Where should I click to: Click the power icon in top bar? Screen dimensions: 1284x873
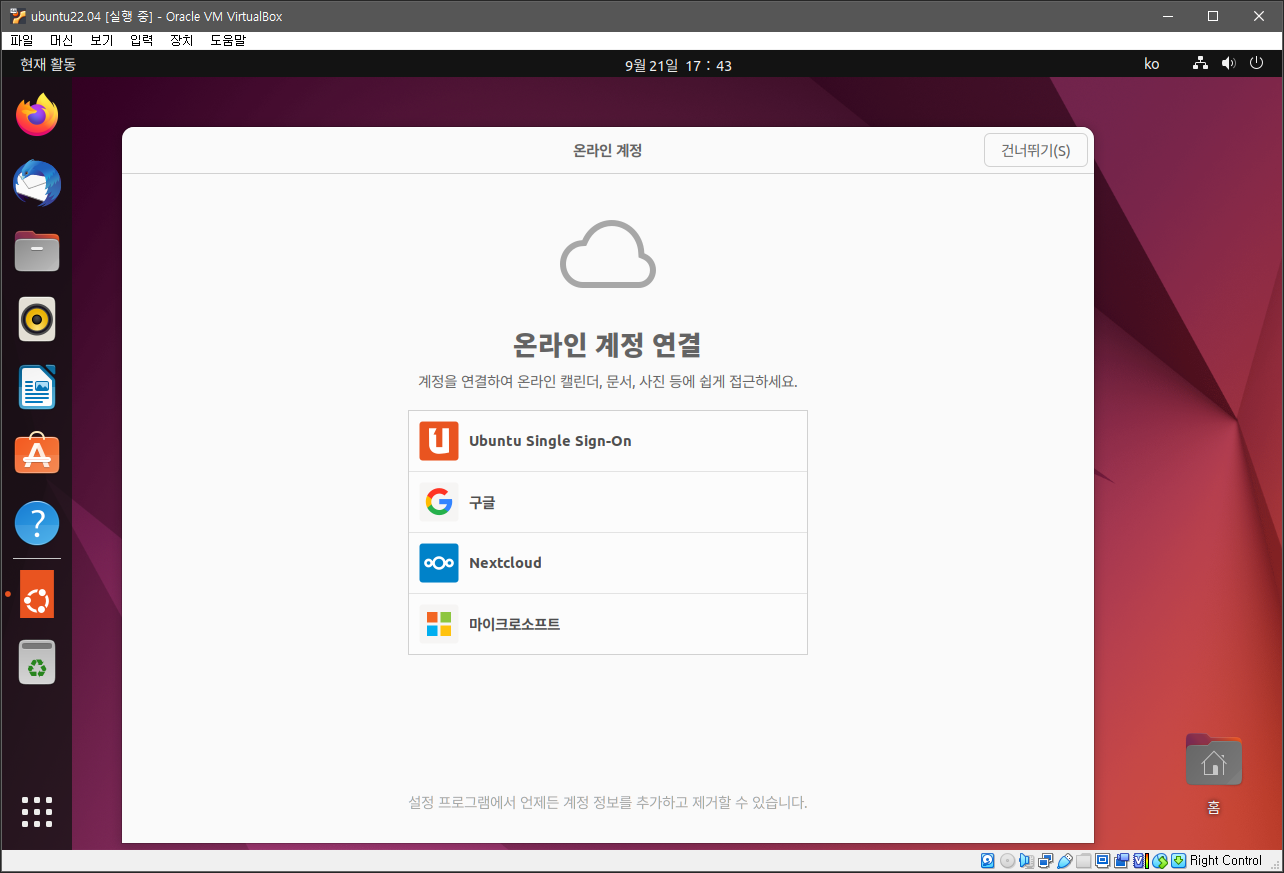pyautogui.click(x=1257, y=64)
